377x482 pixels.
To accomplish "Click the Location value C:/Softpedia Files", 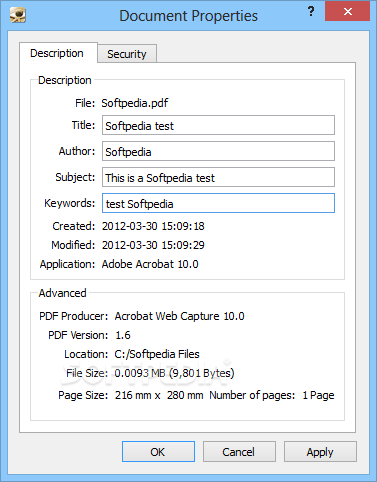I will point(157,354).
